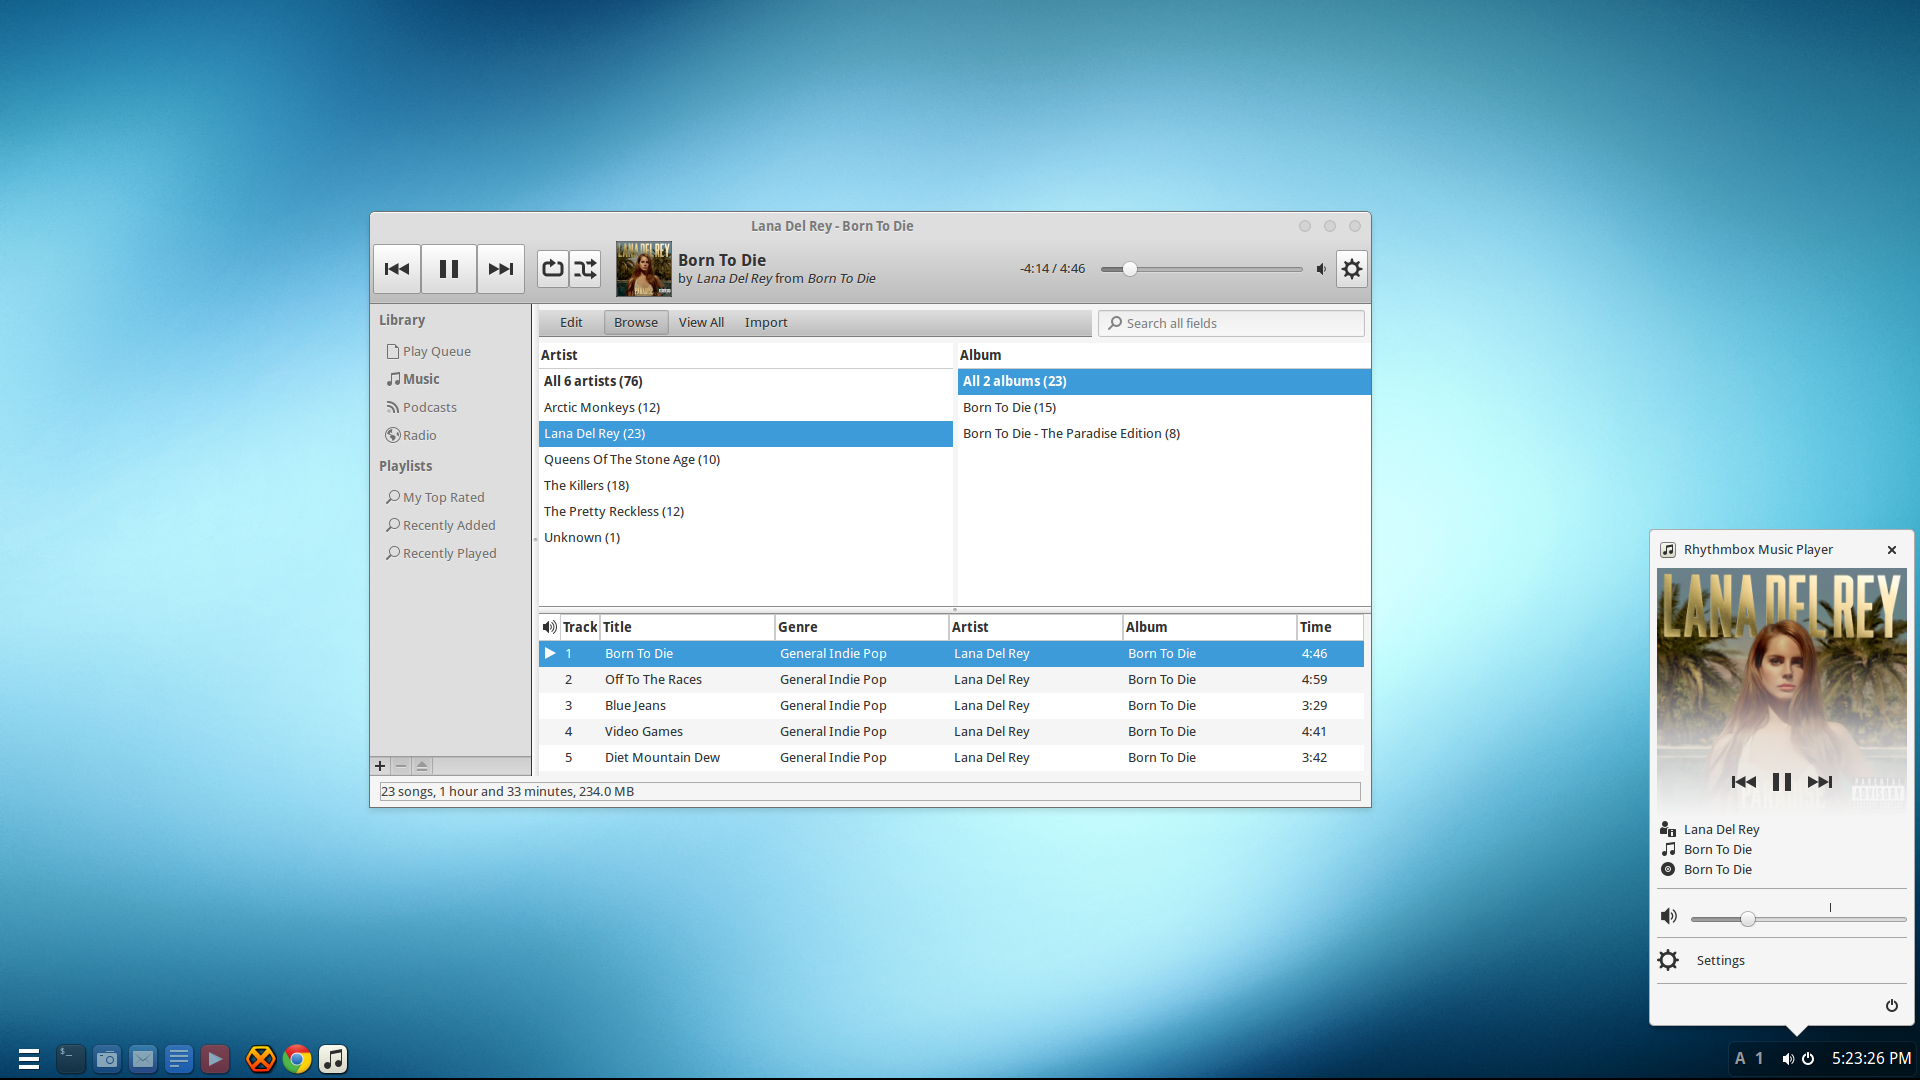Launch the terminal from the taskbar
The height and width of the screenshot is (1080, 1920).
point(70,1059)
